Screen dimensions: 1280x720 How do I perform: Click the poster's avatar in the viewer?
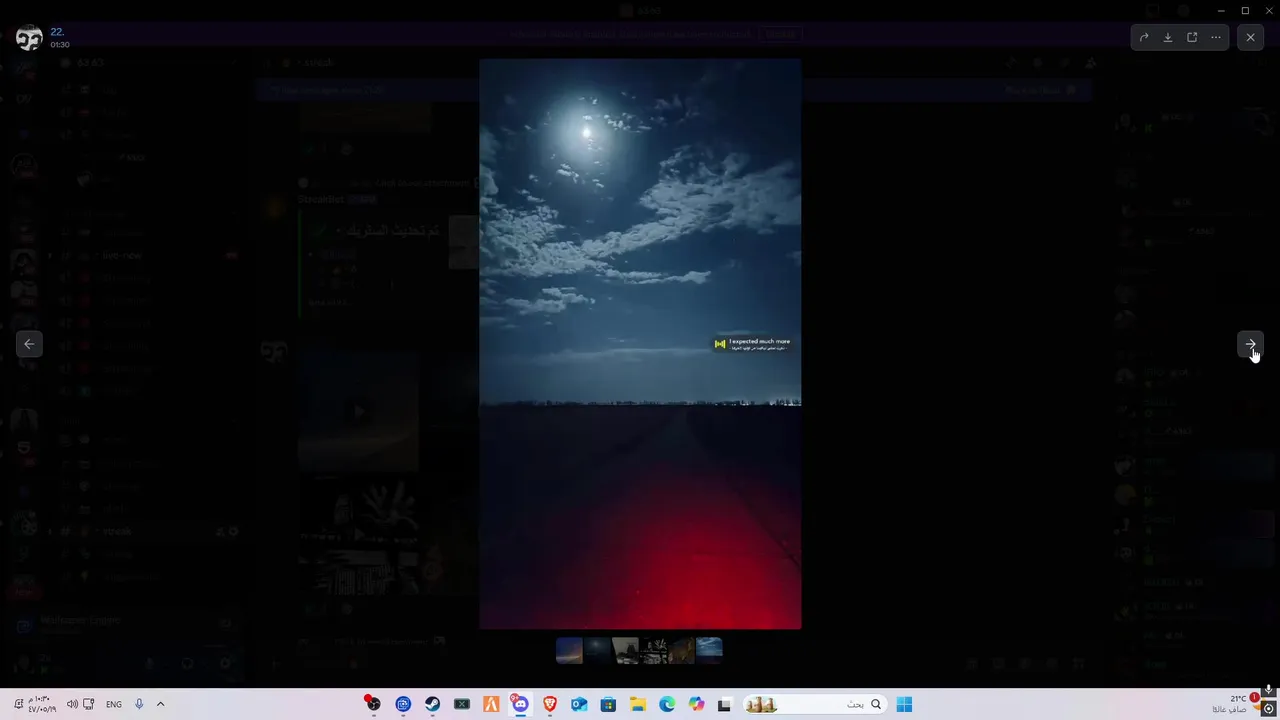coord(29,38)
